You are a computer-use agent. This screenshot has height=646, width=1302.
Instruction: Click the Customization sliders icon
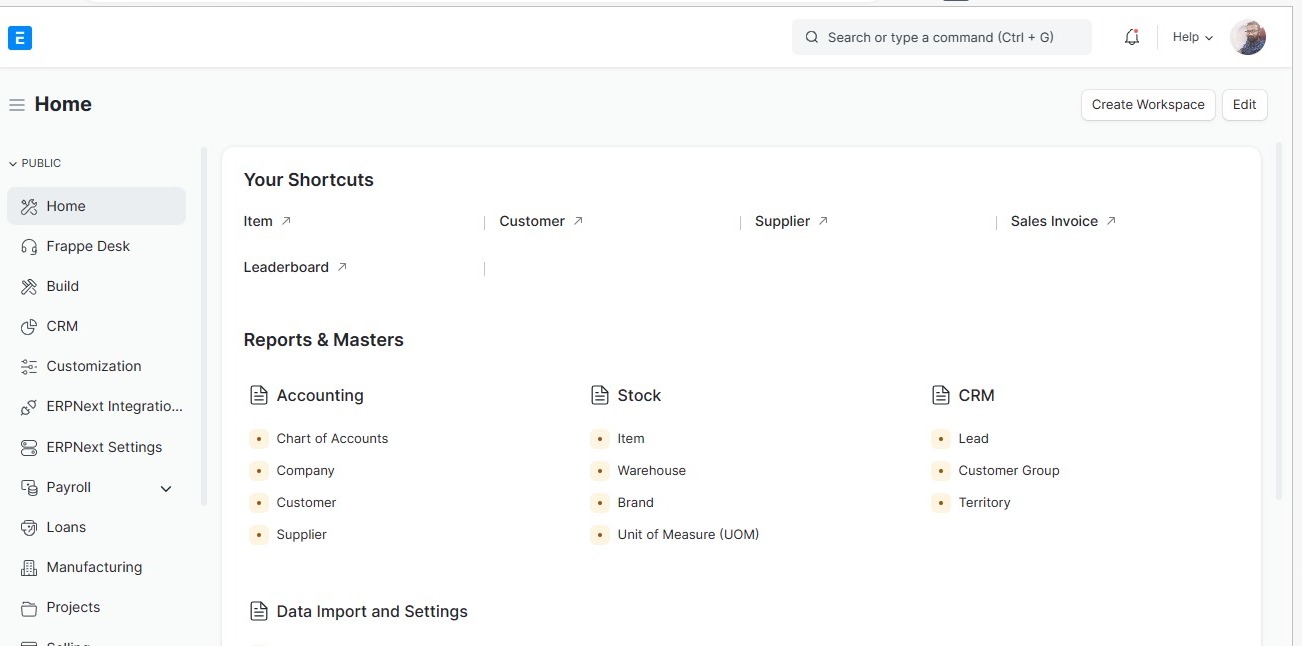click(x=28, y=367)
